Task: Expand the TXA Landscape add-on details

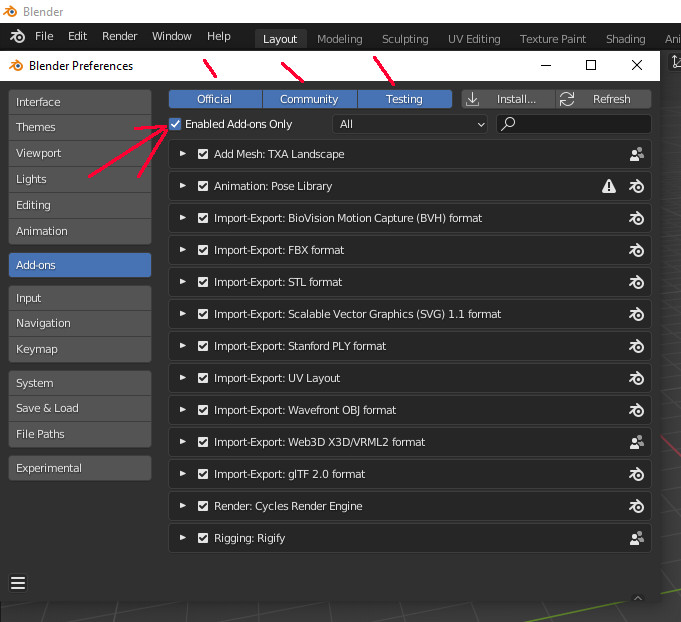Action: coord(183,154)
